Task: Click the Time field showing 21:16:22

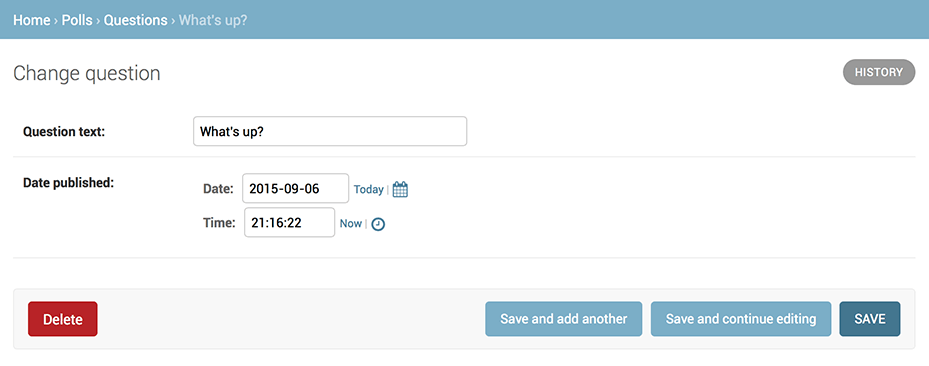Action: [290, 223]
